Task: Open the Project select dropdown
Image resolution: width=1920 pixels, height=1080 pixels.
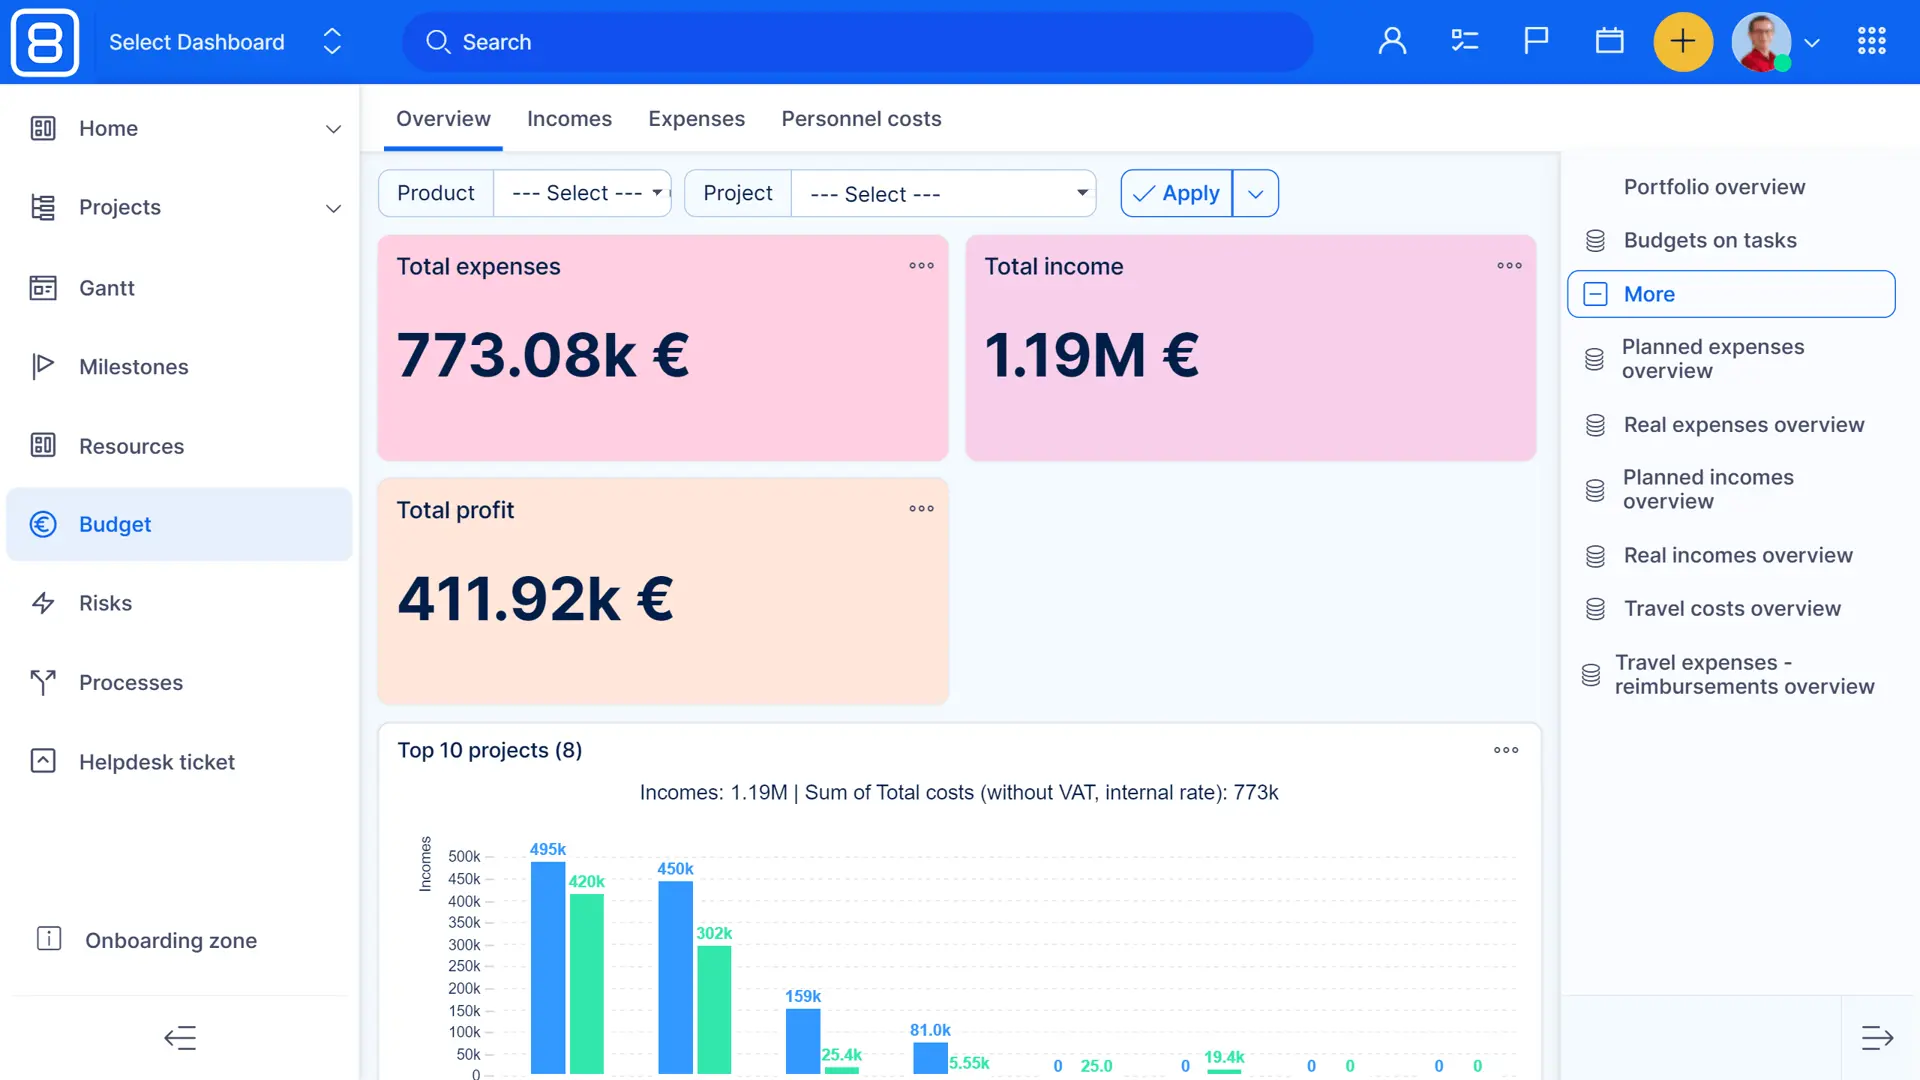Action: coord(943,193)
